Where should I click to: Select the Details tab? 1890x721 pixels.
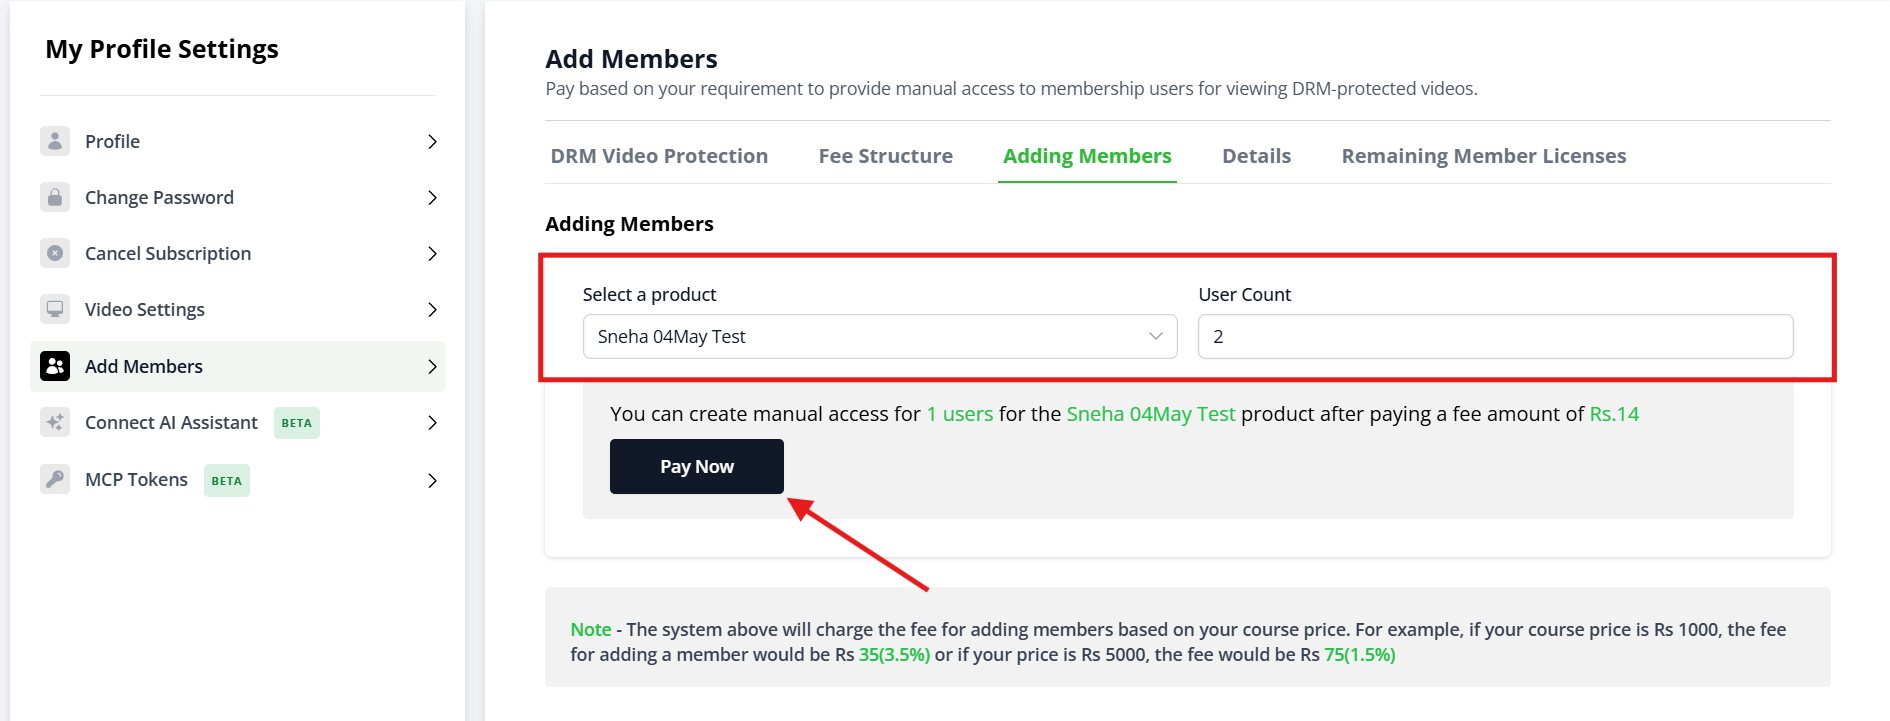point(1257,156)
